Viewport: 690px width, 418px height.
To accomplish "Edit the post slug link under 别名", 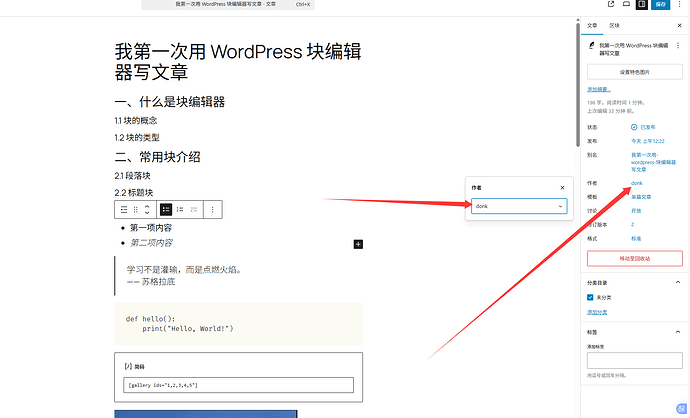I will [653, 162].
